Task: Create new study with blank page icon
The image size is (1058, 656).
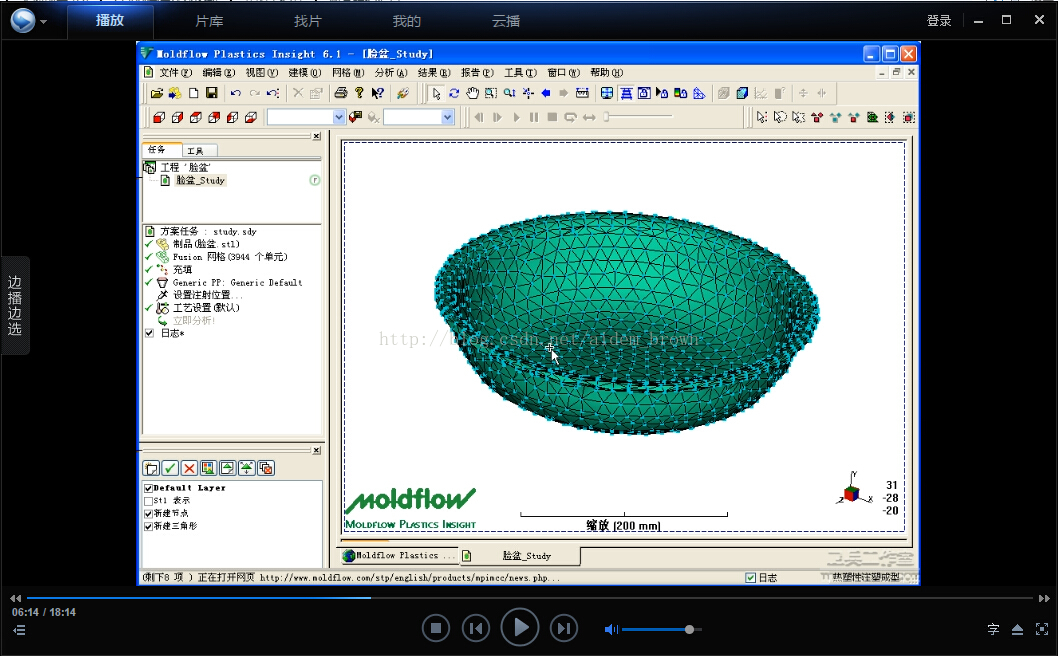Action: (194, 93)
